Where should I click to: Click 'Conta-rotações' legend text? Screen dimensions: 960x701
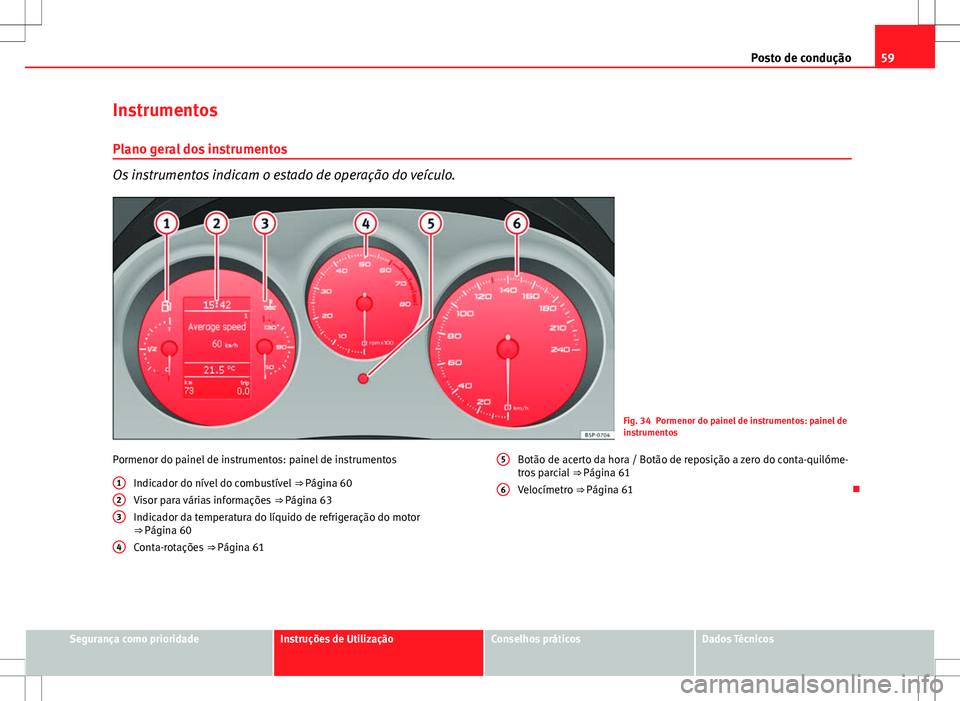pyautogui.click(x=168, y=547)
